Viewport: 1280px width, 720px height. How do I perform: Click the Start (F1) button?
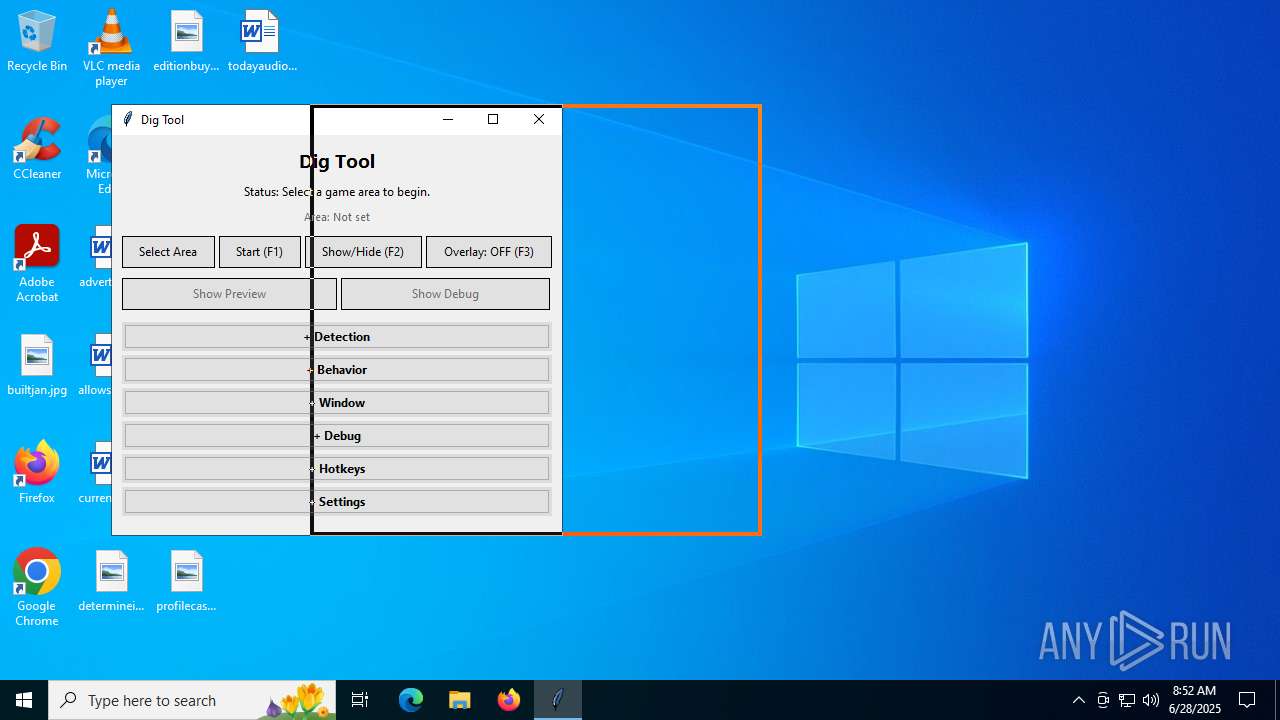[x=259, y=252]
